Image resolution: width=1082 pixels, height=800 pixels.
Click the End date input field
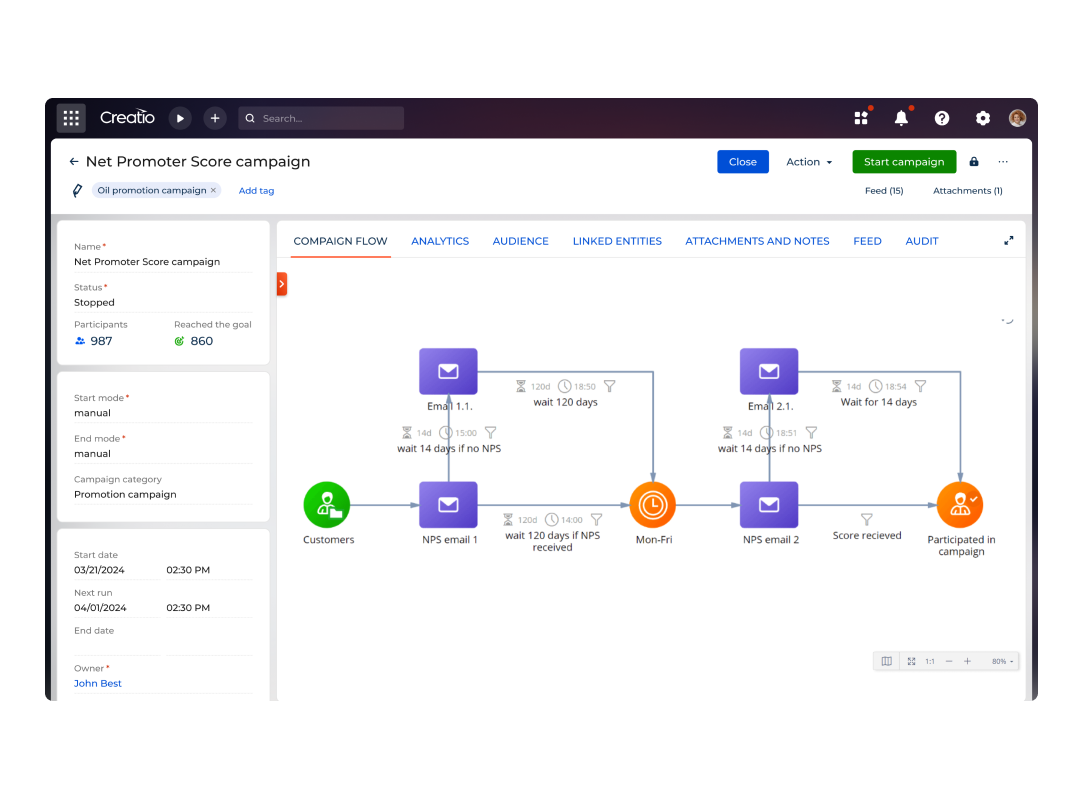(x=117, y=645)
